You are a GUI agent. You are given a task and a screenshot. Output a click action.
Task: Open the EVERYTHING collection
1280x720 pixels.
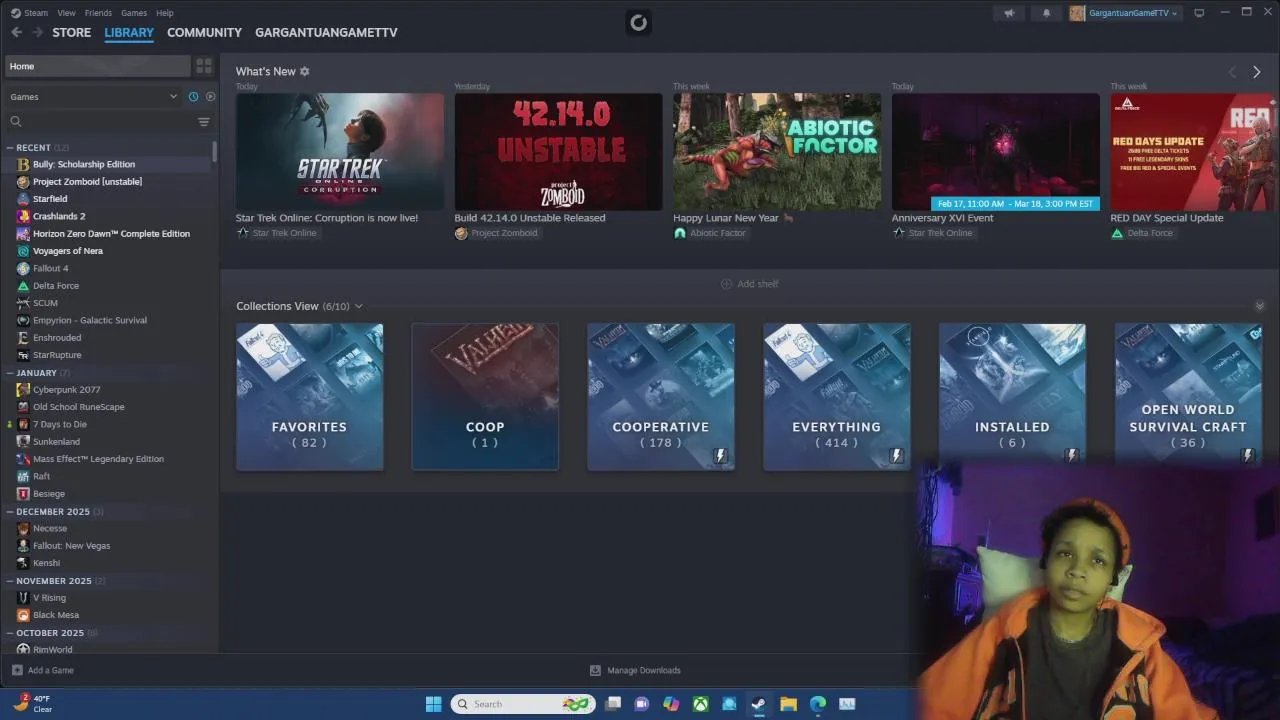837,397
